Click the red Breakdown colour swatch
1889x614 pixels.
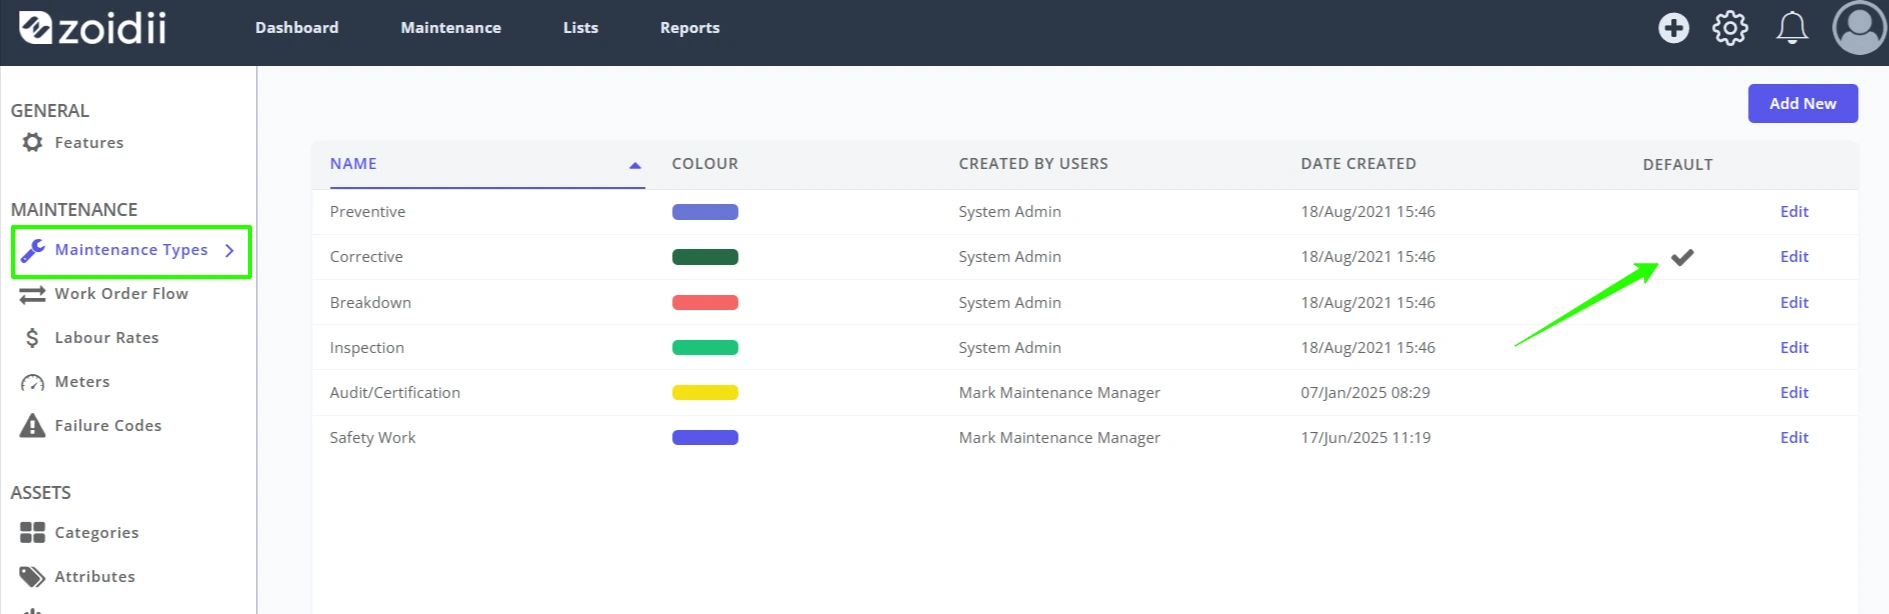pyautogui.click(x=705, y=302)
